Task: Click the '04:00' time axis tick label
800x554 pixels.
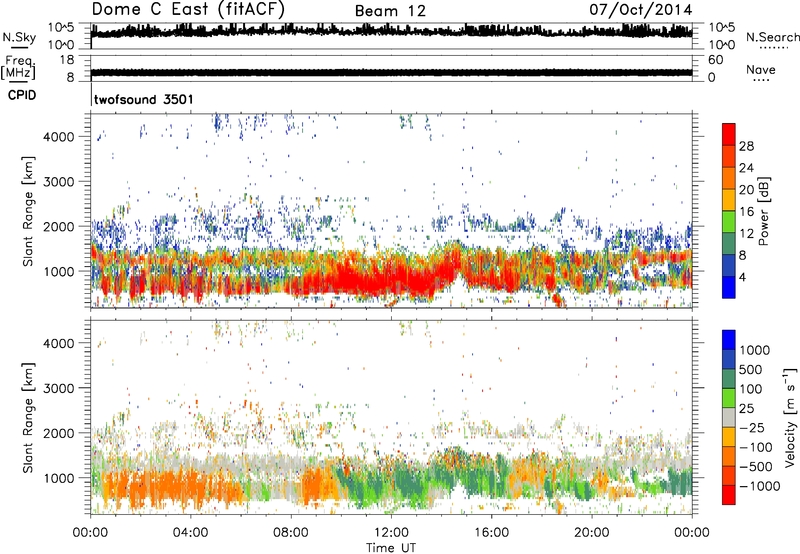Action: click(191, 533)
